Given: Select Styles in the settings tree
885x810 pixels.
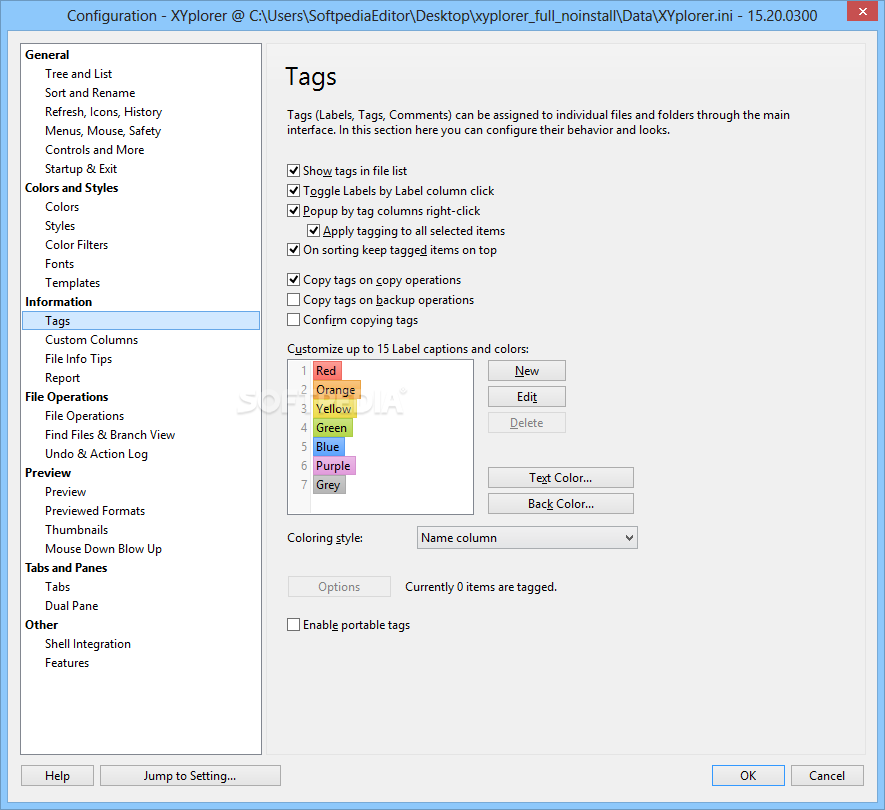Looking at the screenshot, I should (x=60, y=226).
